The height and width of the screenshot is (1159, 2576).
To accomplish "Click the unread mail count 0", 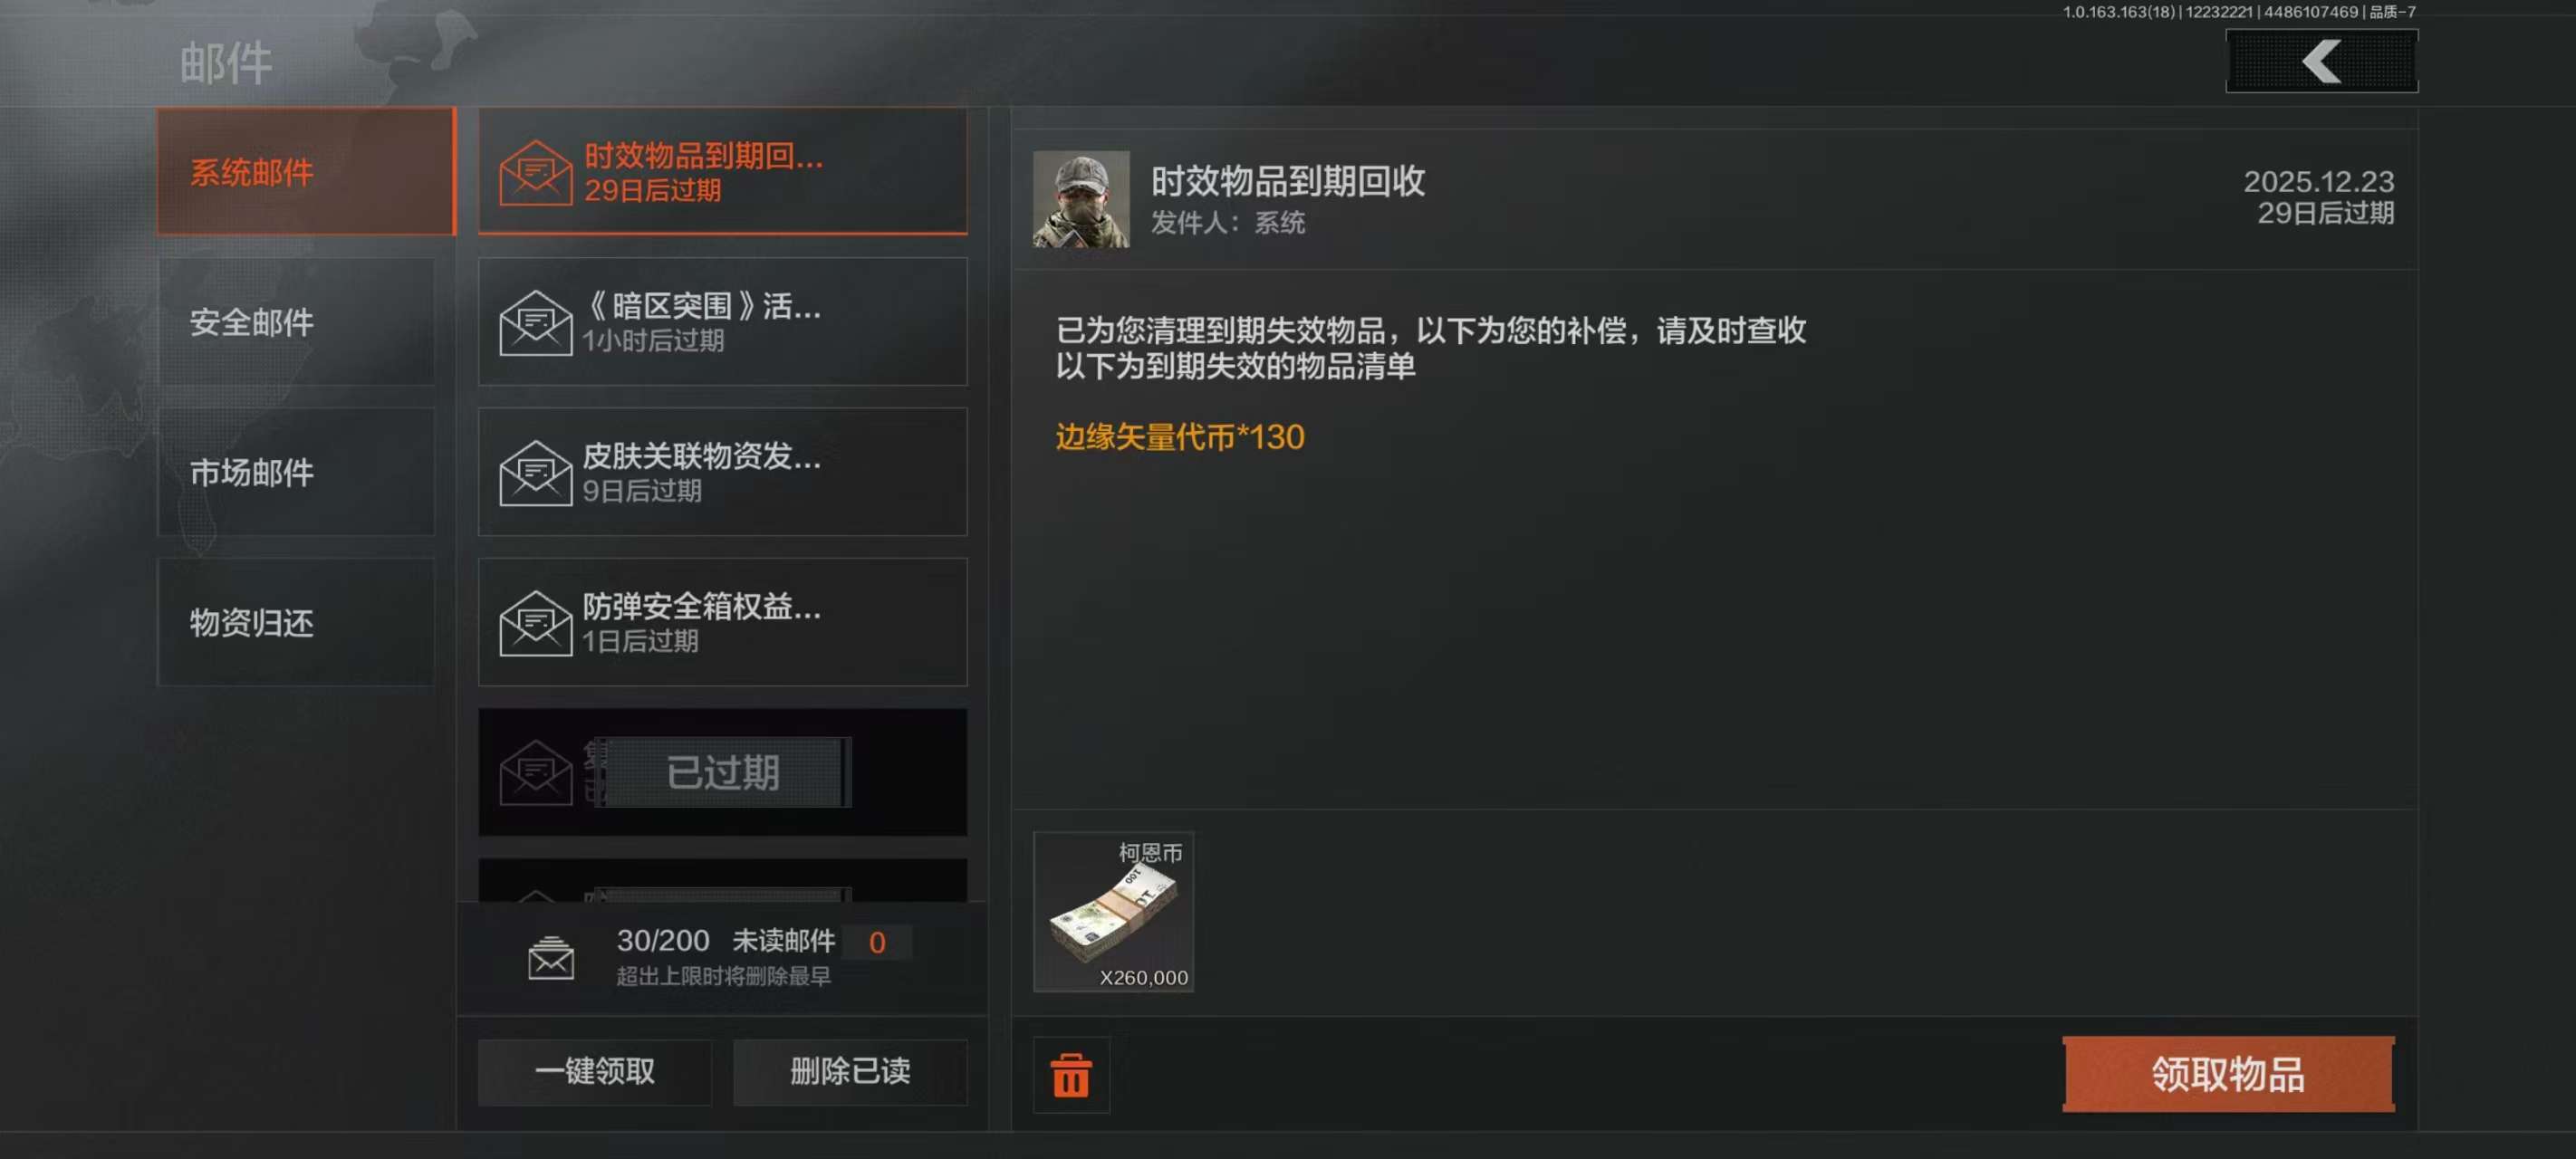I will coord(877,942).
